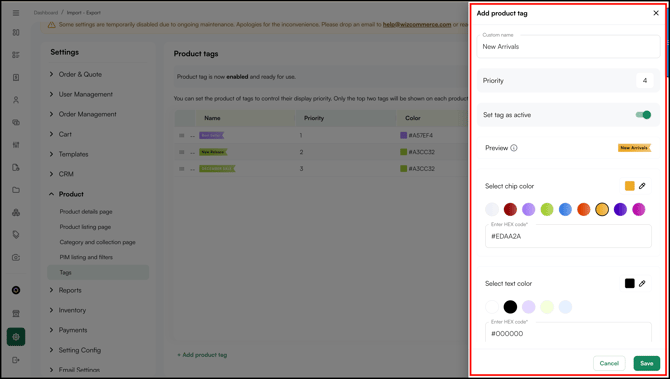Pick the purple chip color swatch
Screen dimensions: 670x379
(x=529, y=209)
